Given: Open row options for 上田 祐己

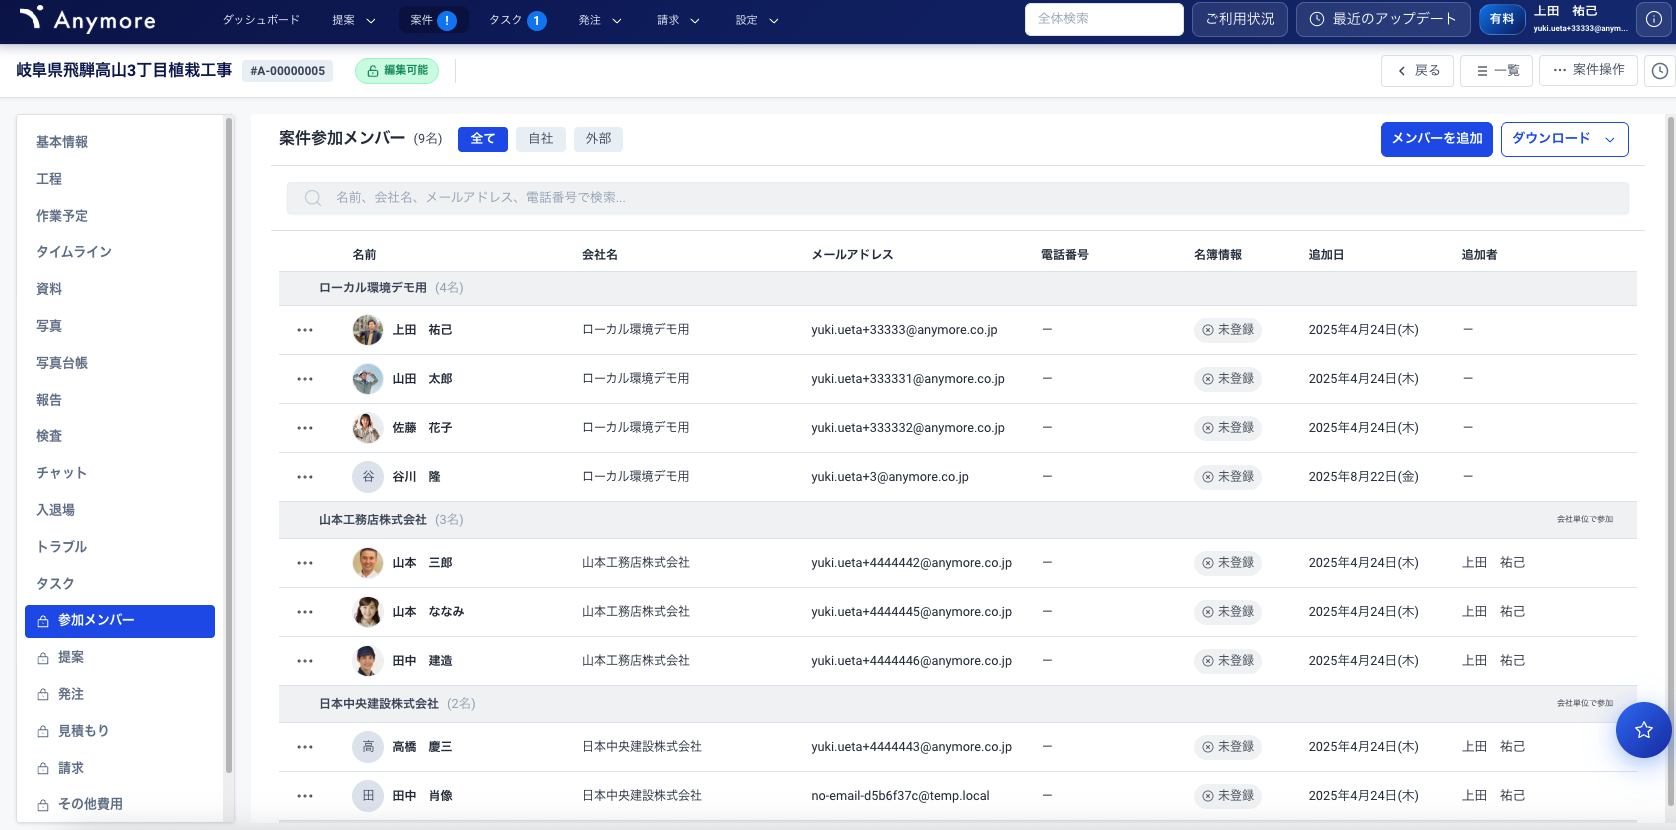Looking at the screenshot, I should point(305,330).
